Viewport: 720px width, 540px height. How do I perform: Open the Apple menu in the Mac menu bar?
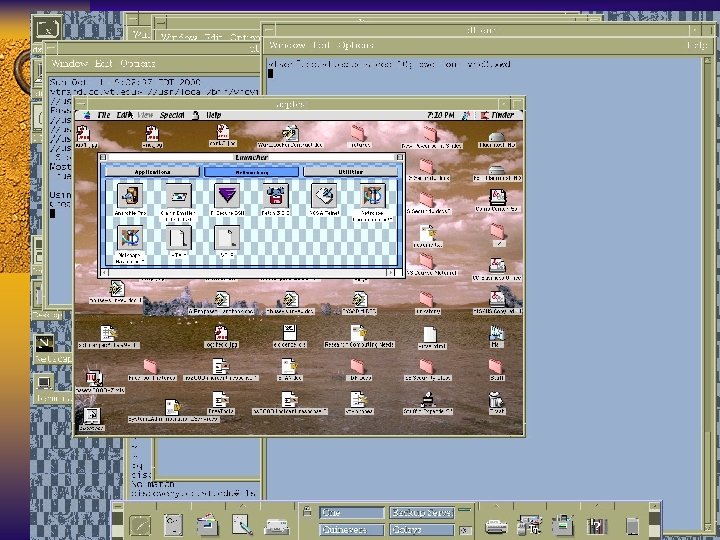click(x=86, y=115)
